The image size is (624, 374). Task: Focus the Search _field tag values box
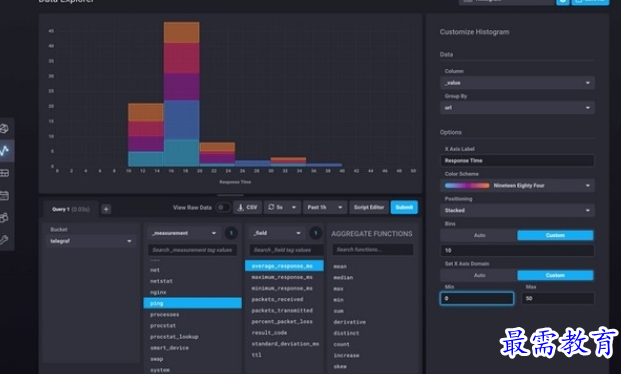pyautogui.click(x=286, y=250)
